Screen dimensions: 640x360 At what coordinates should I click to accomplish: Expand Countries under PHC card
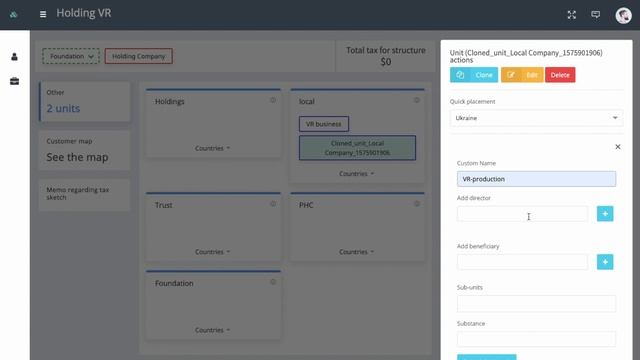pos(356,252)
